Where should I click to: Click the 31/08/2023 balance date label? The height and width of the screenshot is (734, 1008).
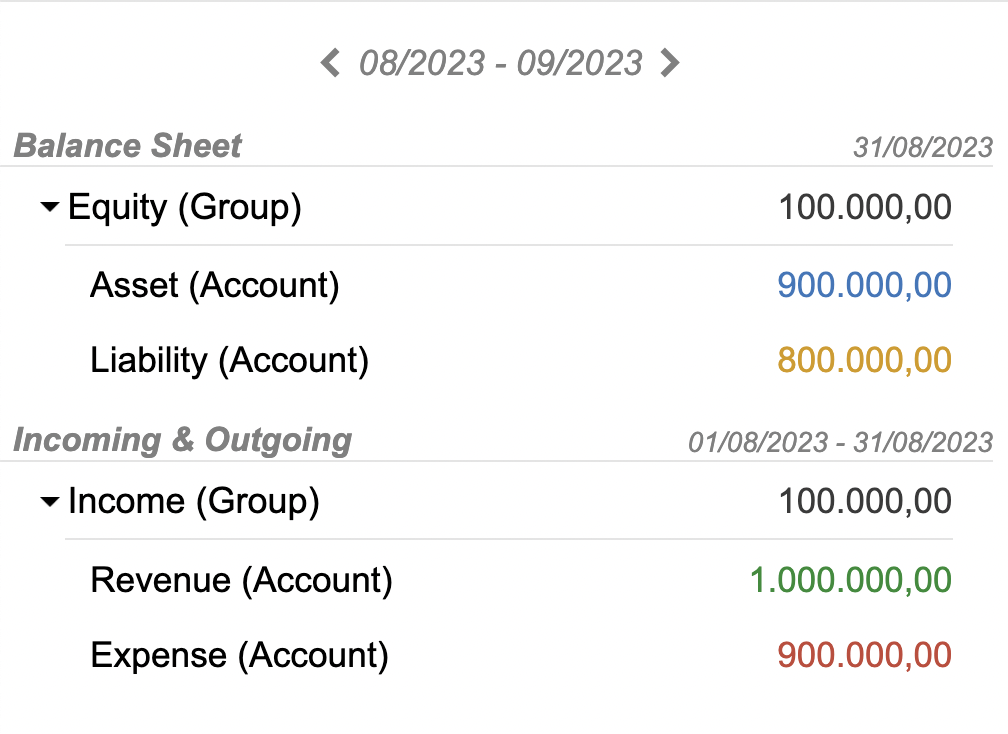point(921,147)
